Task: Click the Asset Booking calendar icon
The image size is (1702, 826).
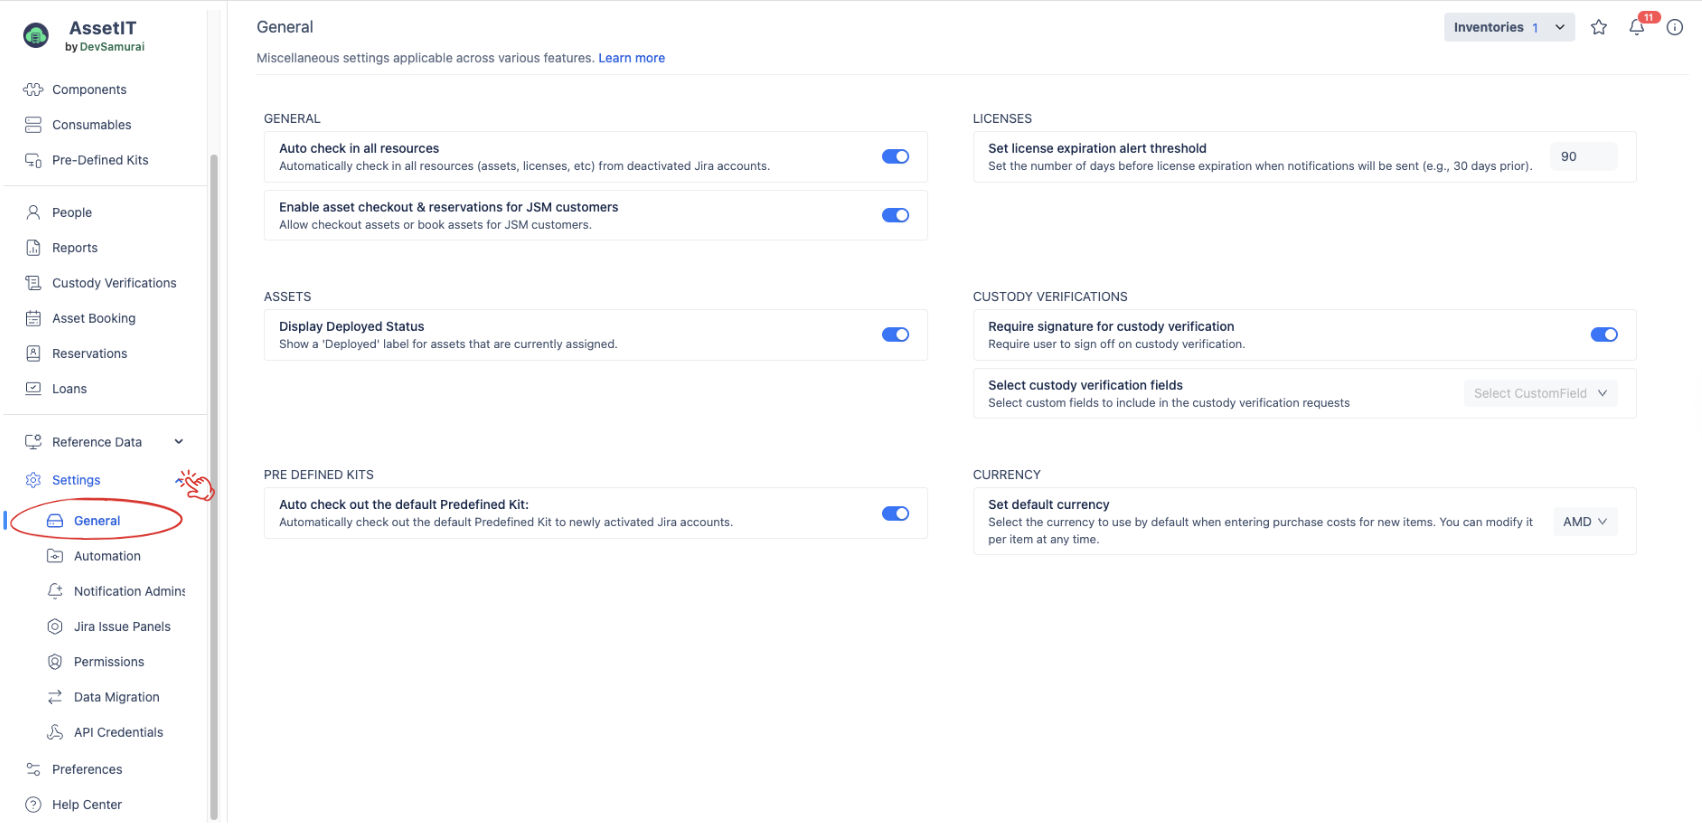Action: 33,318
